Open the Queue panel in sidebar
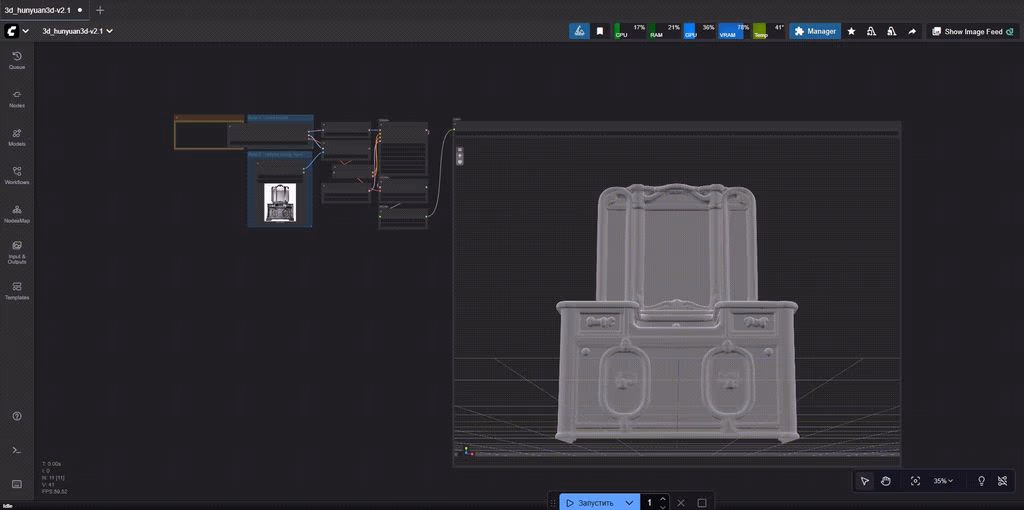 point(17,60)
